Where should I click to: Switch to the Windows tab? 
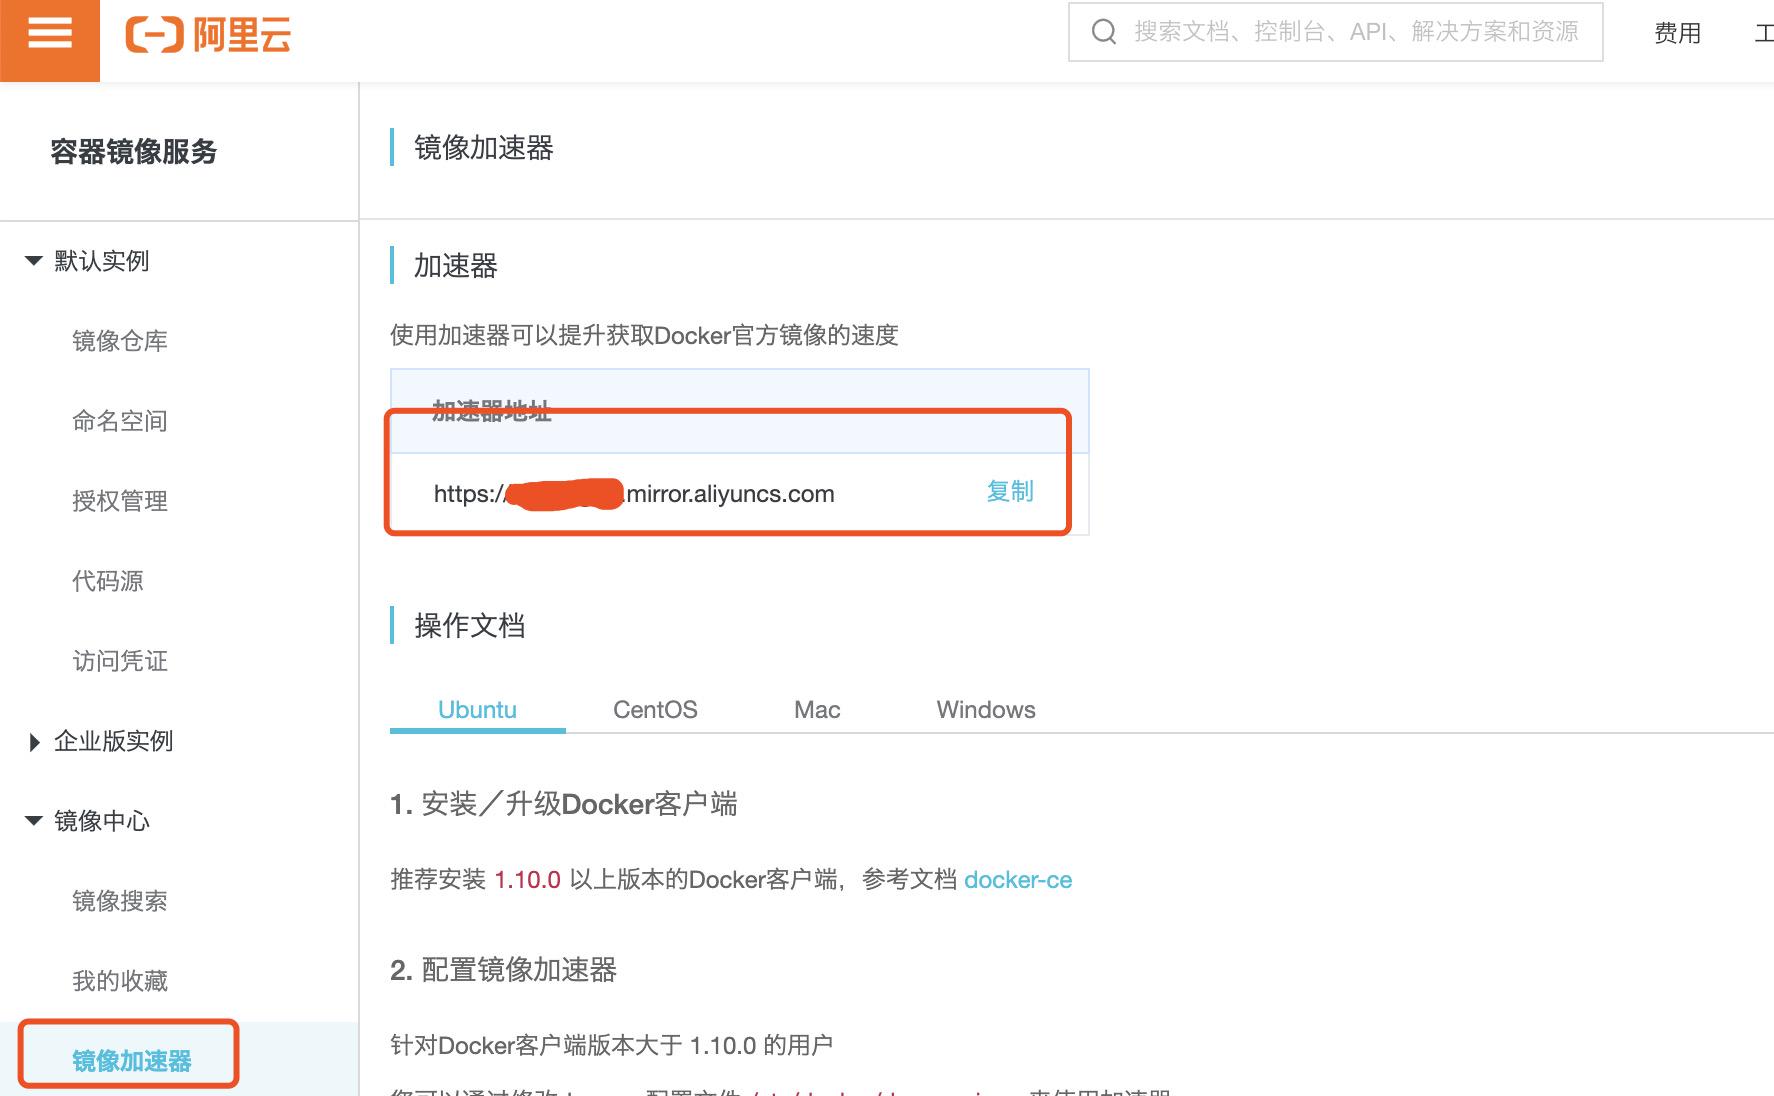pyautogui.click(x=986, y=710)
